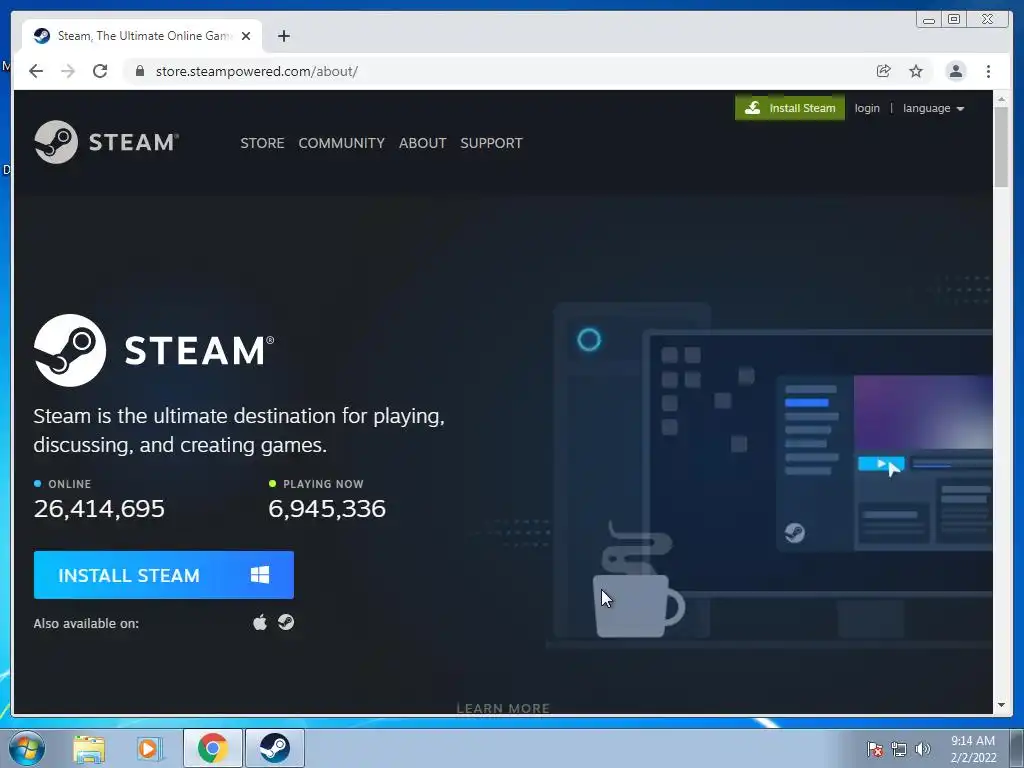Image resolution: width=1024 pixels, height=768 pixels.
Task: Click the PLAYING NOW count 6,945,336
Action: coord(327,508)
